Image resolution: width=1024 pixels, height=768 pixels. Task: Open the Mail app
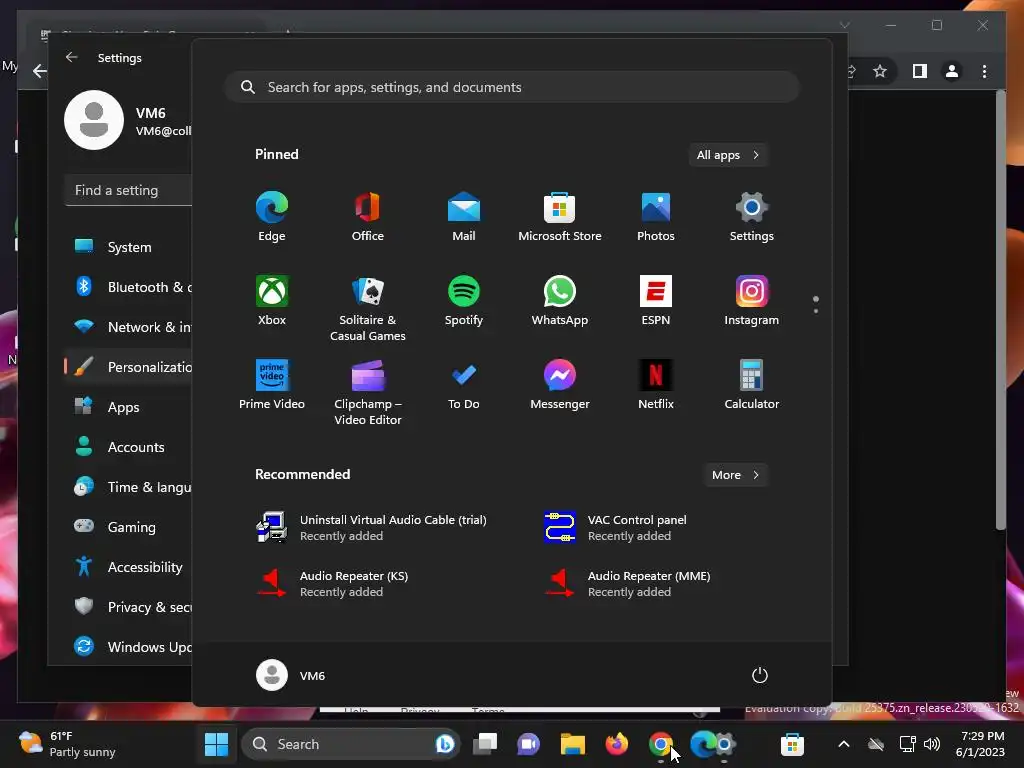tap(464, 217)
